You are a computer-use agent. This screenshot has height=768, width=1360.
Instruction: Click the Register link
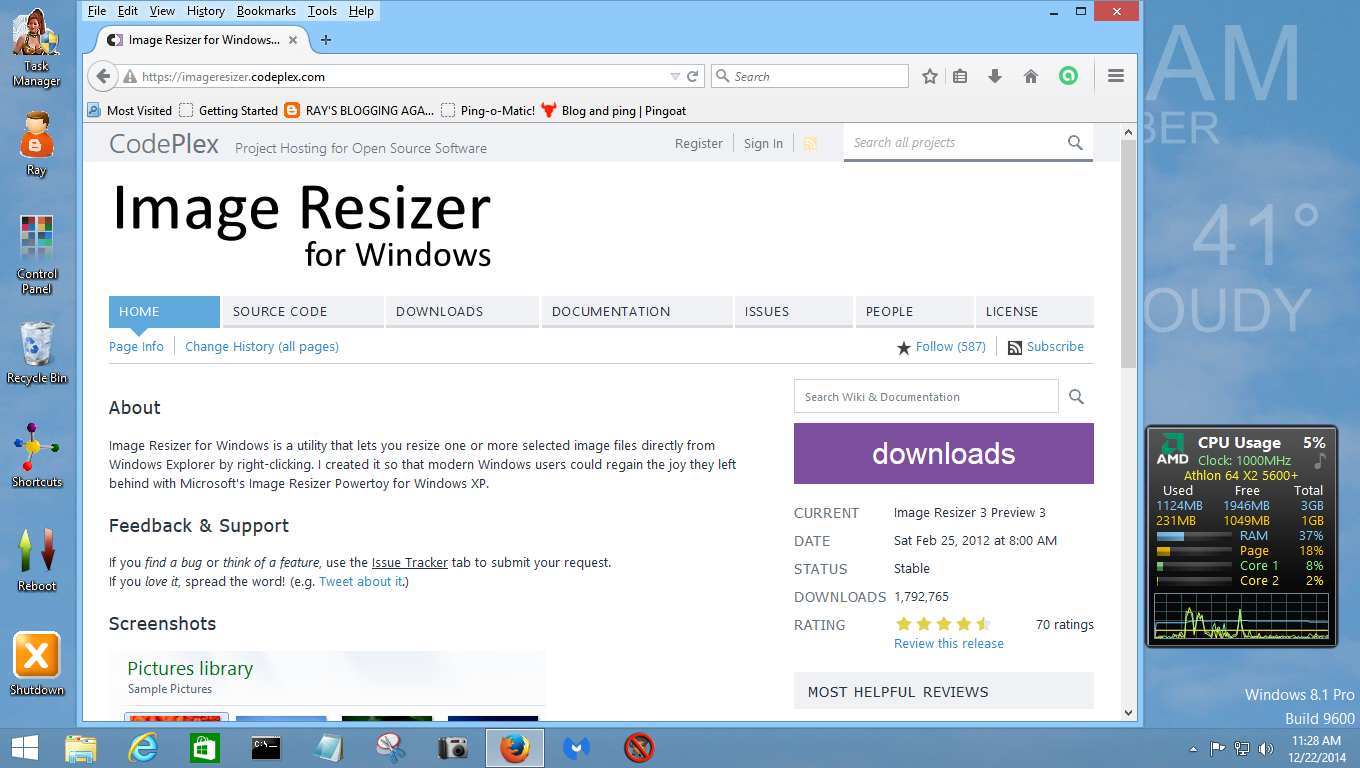(x=698, y=143)
